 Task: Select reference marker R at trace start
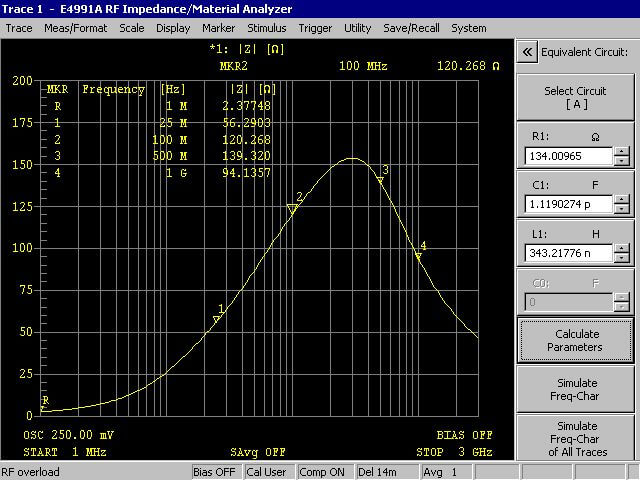tap(42, 407)
